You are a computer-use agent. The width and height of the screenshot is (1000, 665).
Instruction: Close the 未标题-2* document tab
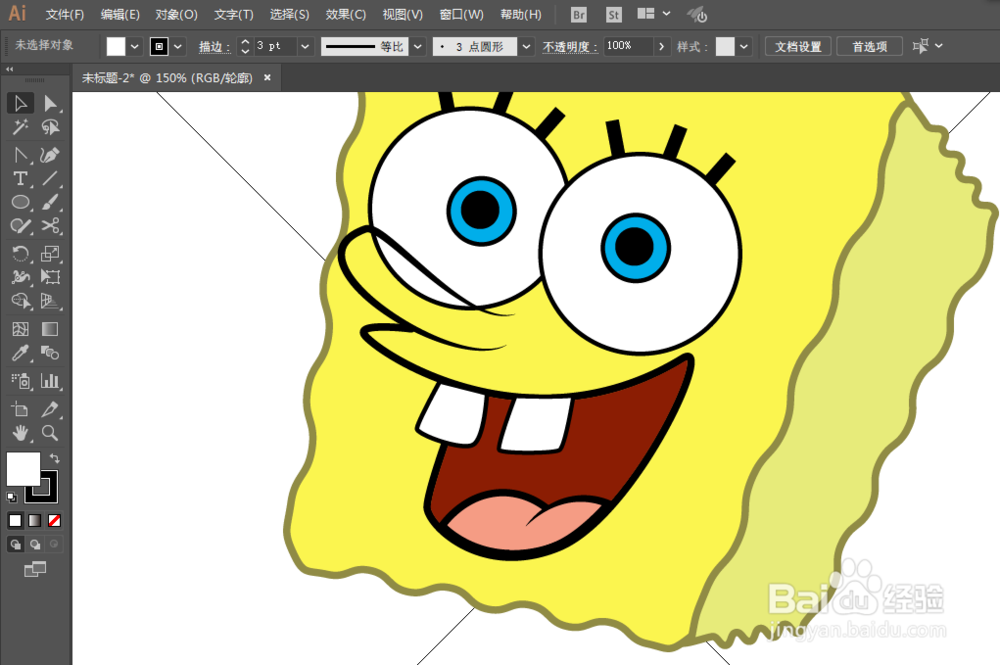click(x=267, y=78)
